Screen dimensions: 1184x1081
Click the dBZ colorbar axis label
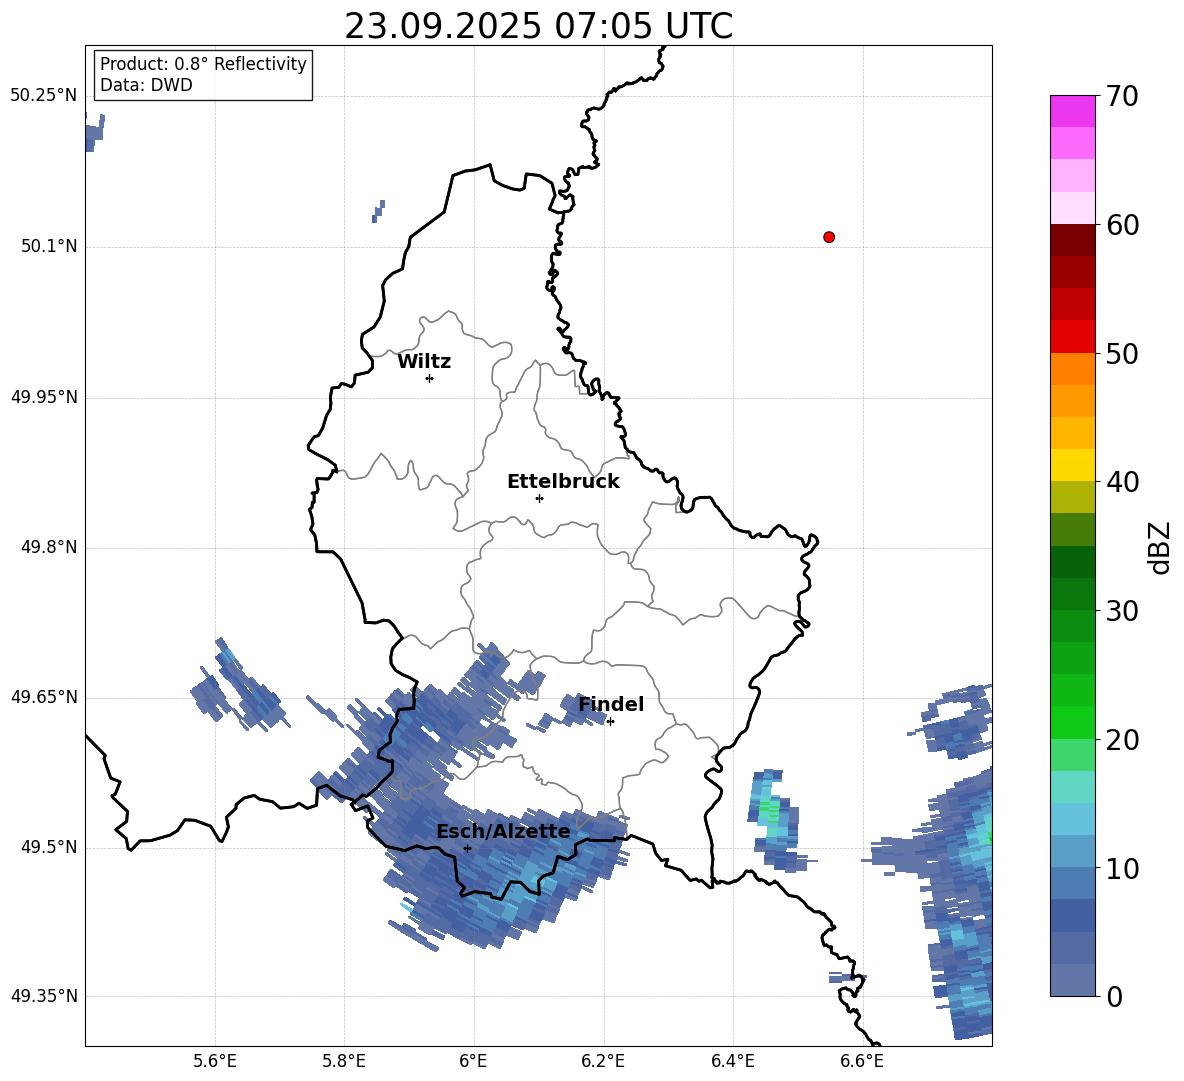1161,547
